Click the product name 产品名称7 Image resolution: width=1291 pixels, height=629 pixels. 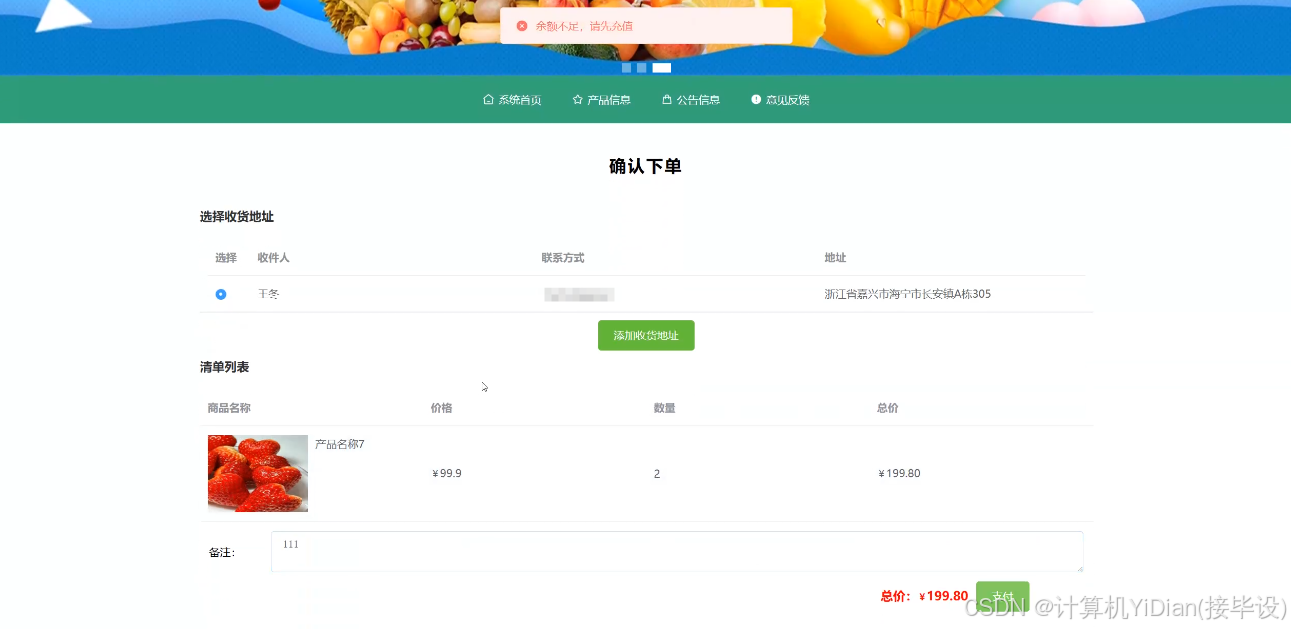[x=340, y=444]
